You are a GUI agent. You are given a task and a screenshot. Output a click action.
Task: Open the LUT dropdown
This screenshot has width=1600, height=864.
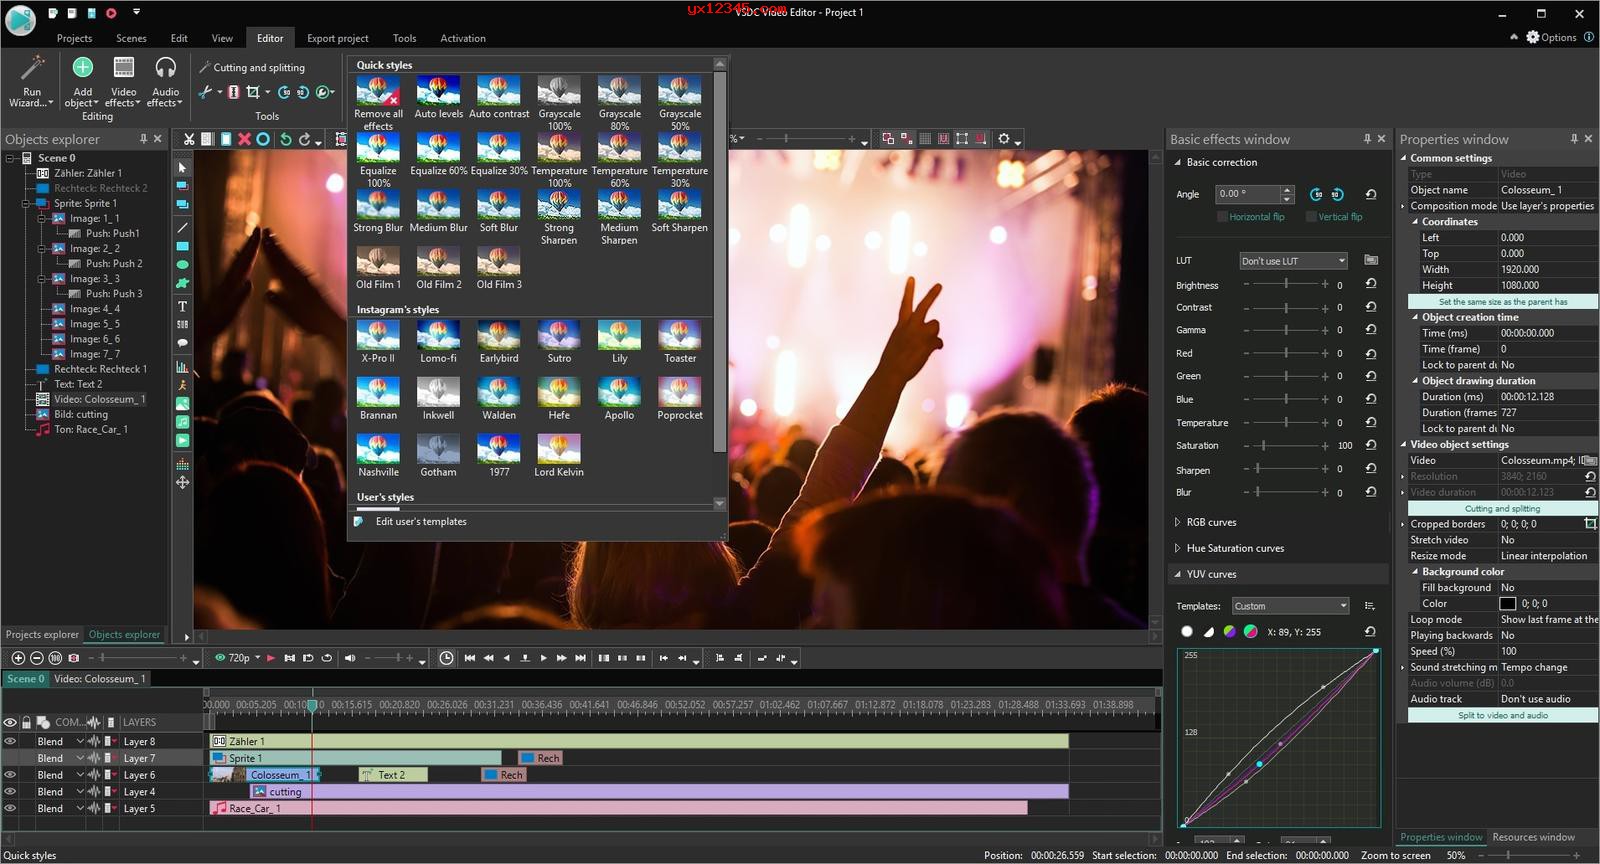point(1293,261)
